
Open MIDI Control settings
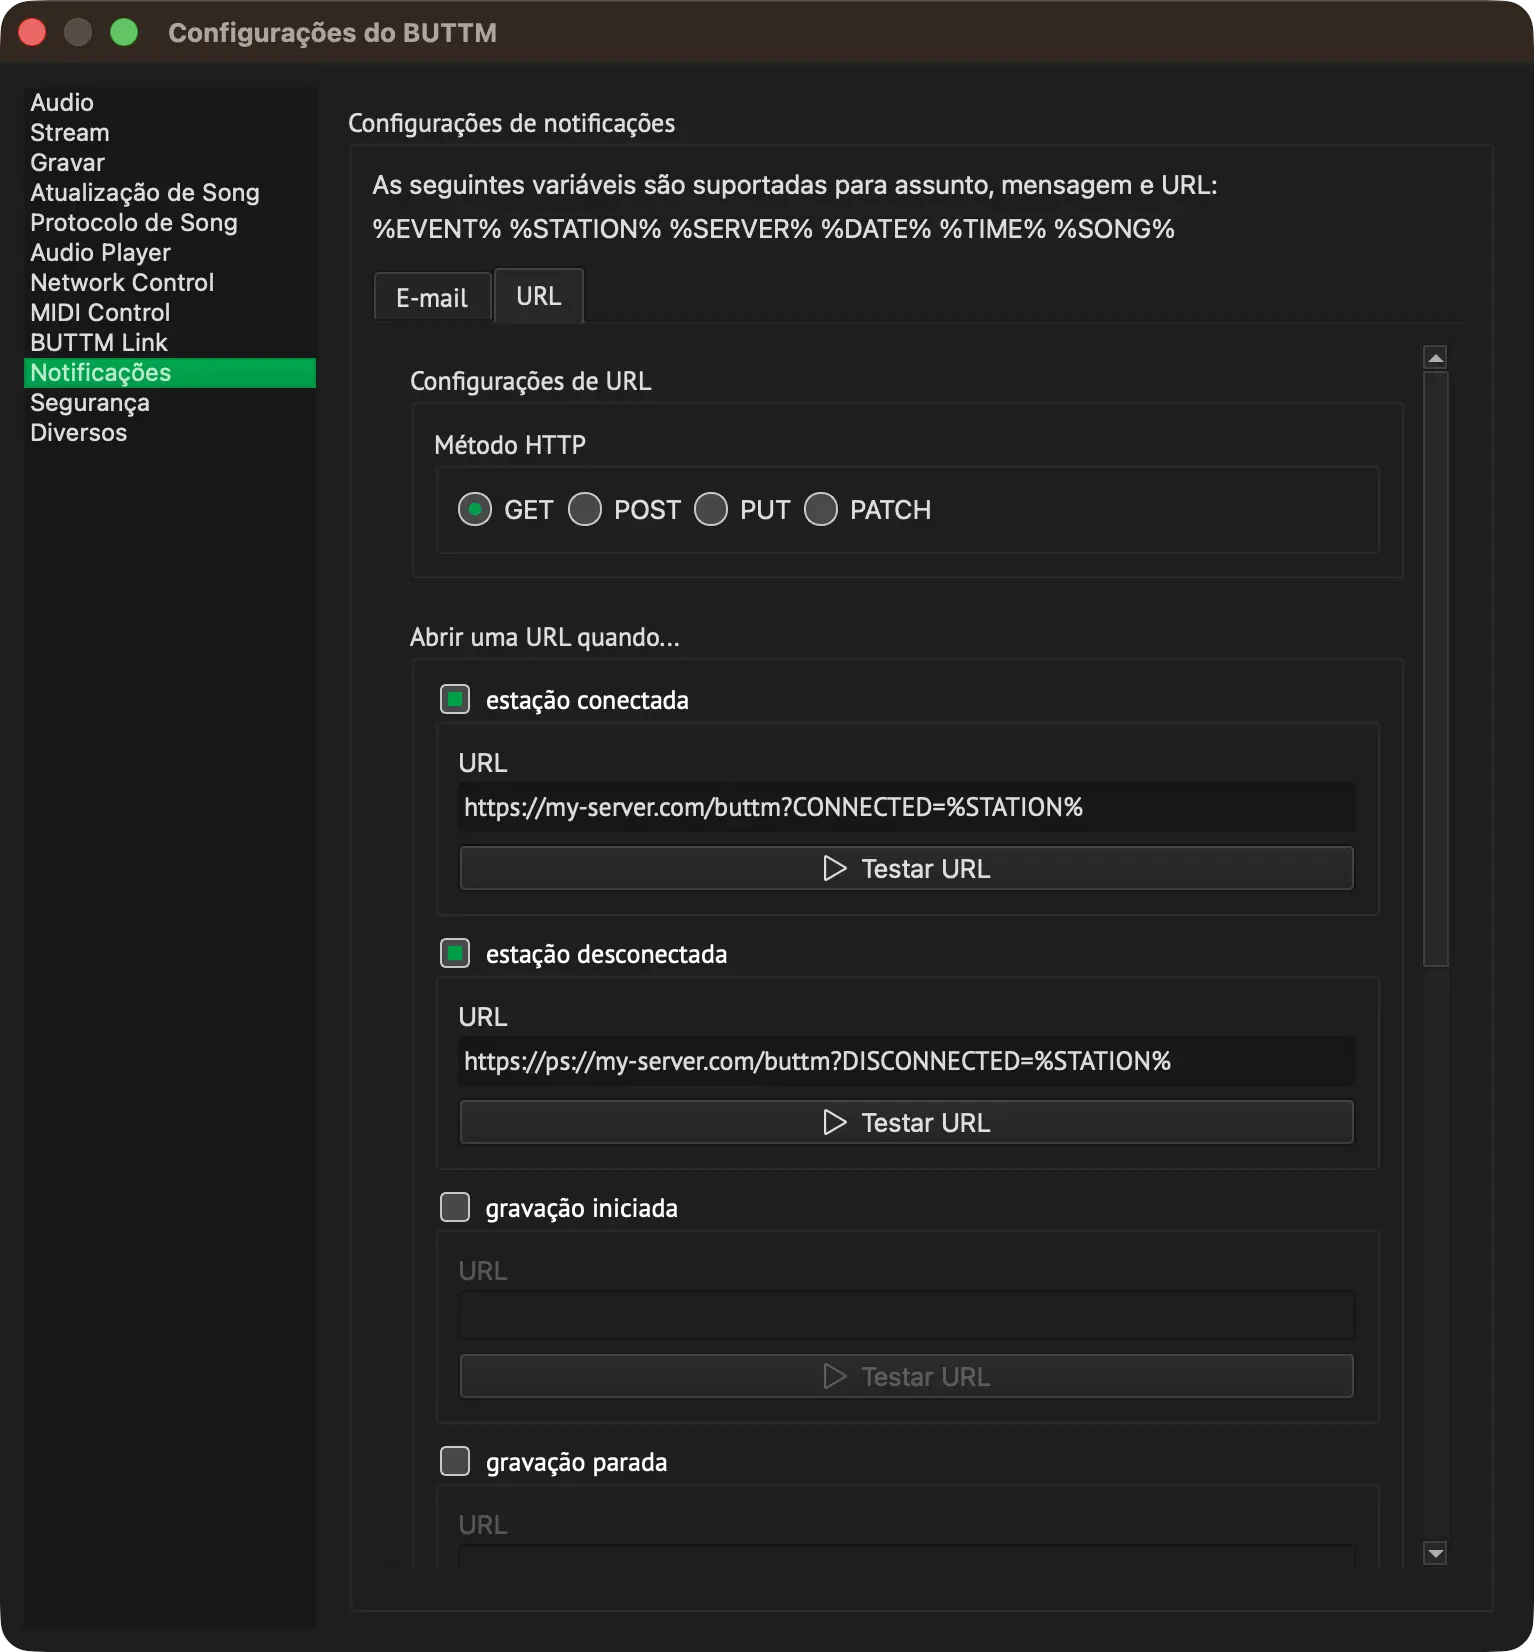(x=170, y=312)
